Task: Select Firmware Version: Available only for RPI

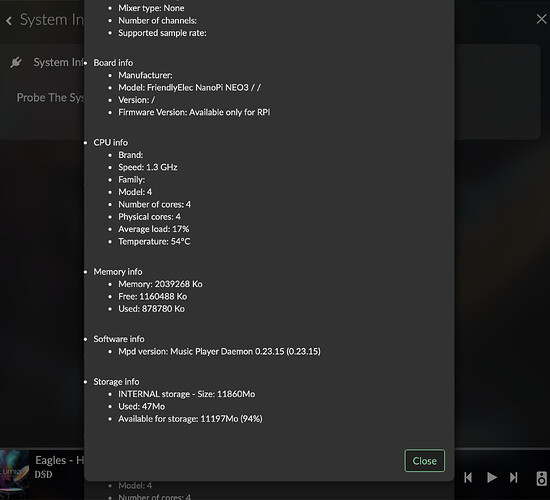Action: (x=194, y=112)
